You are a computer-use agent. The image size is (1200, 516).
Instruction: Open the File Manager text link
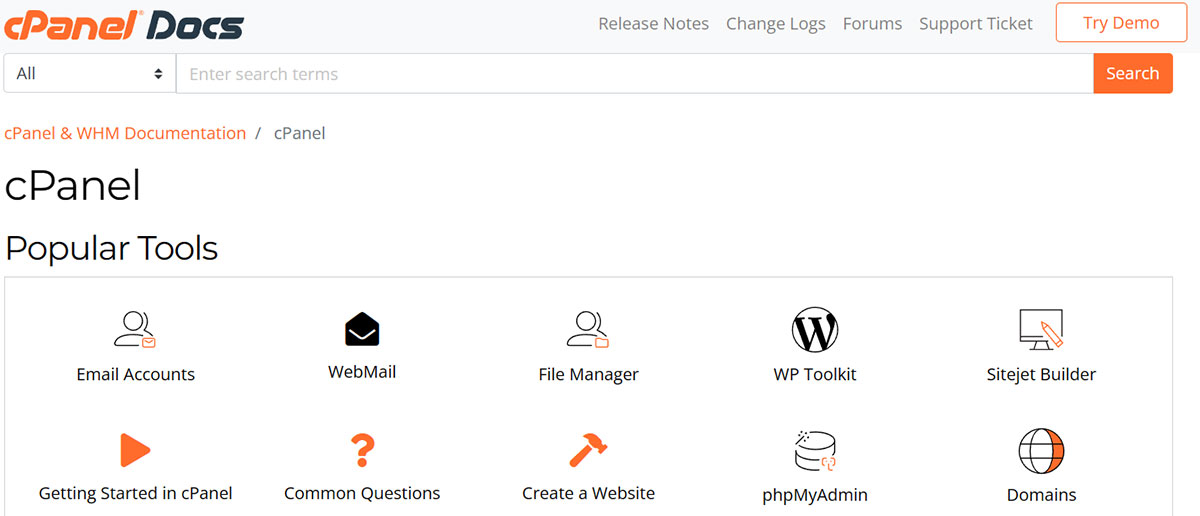[x=588, y=375]
